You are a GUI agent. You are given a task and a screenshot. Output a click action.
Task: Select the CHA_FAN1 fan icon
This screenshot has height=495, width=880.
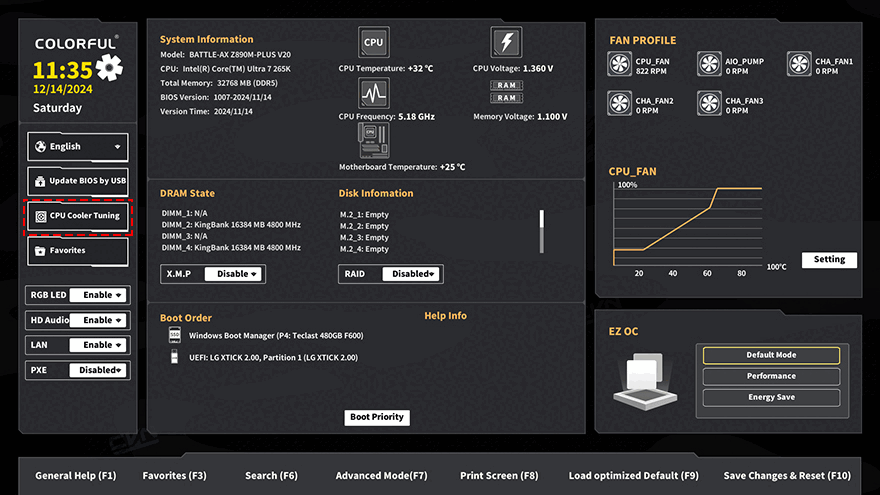pos(799,64)
